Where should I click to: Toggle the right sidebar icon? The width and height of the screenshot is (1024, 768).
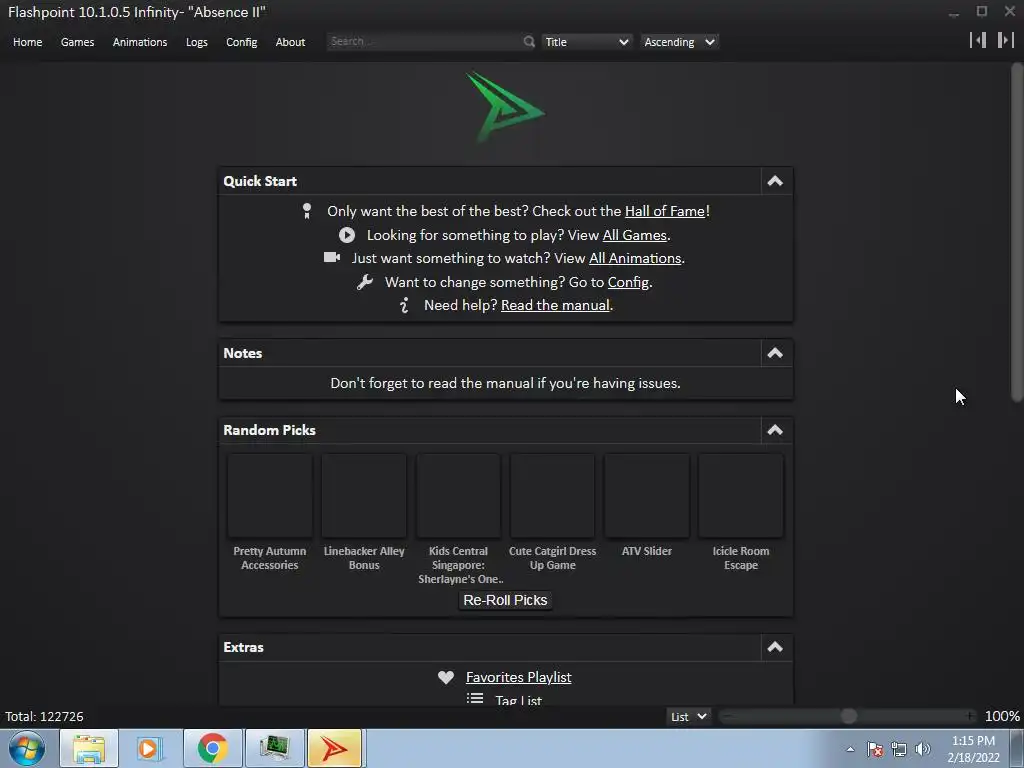pos(1006,40)
